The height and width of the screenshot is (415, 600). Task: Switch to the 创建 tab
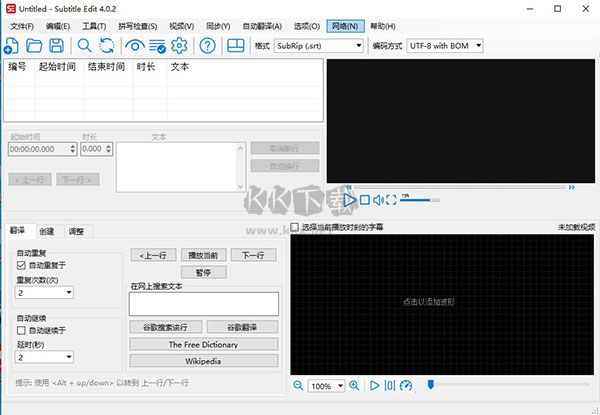click(x=47, y=231)
